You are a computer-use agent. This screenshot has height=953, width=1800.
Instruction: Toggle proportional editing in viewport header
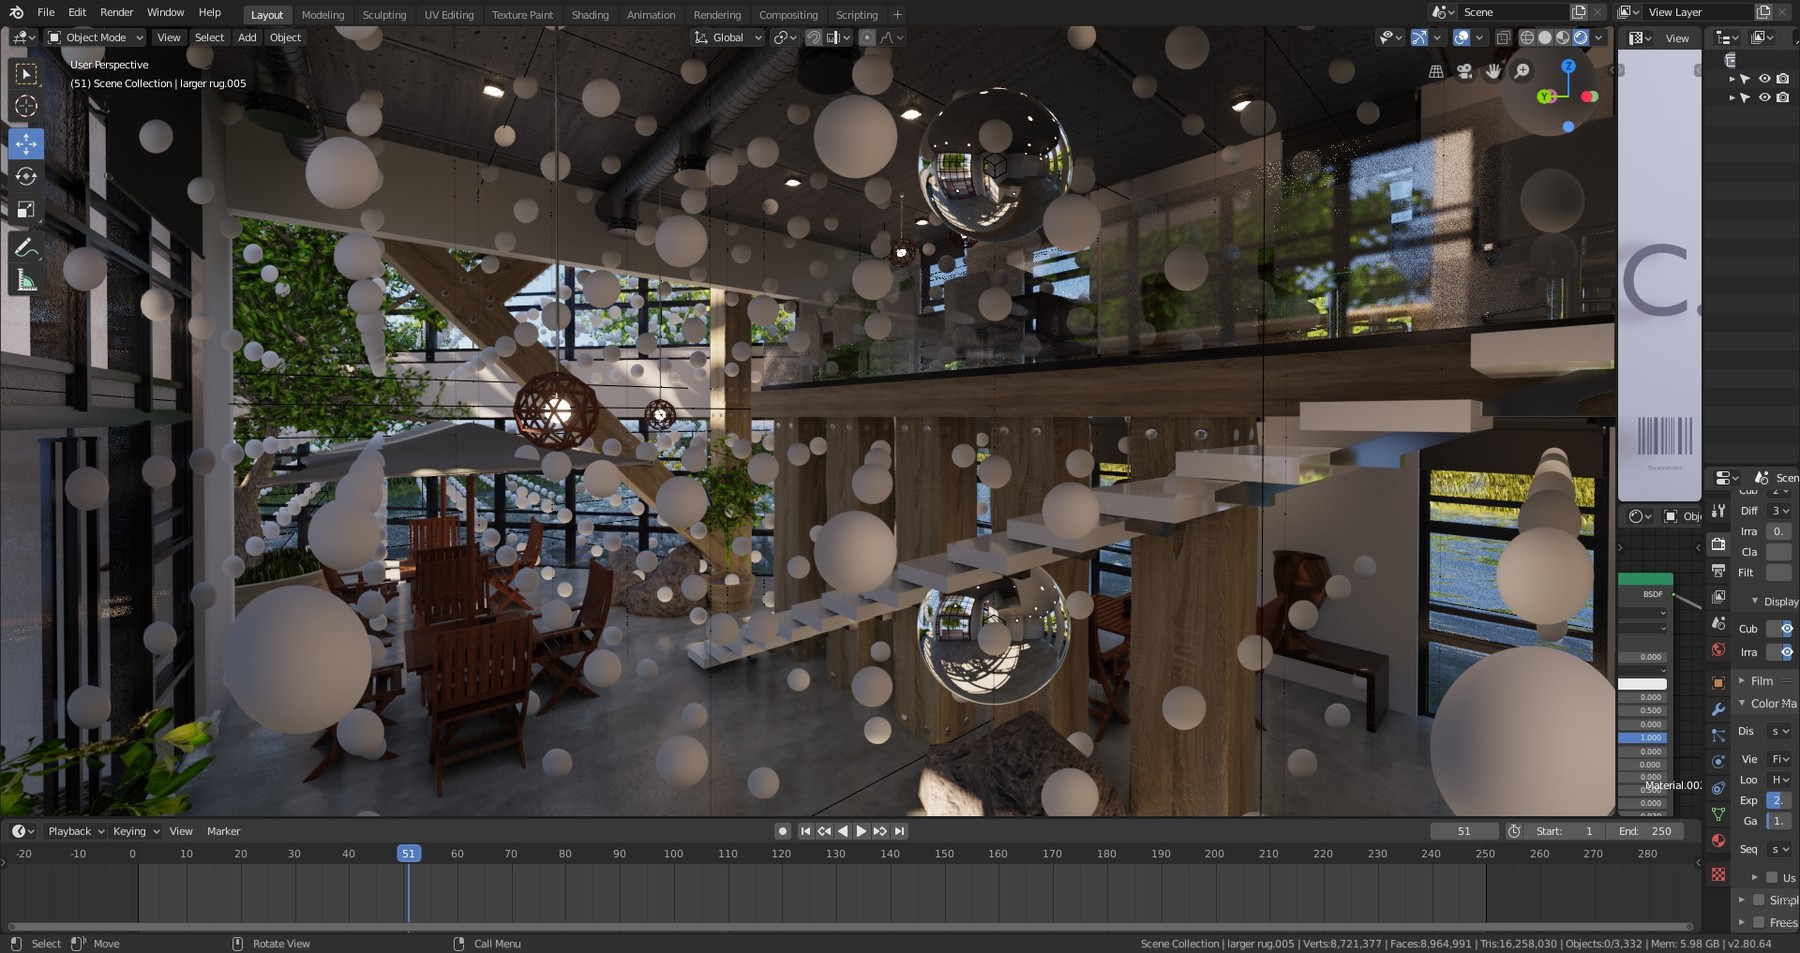(867, 38)
